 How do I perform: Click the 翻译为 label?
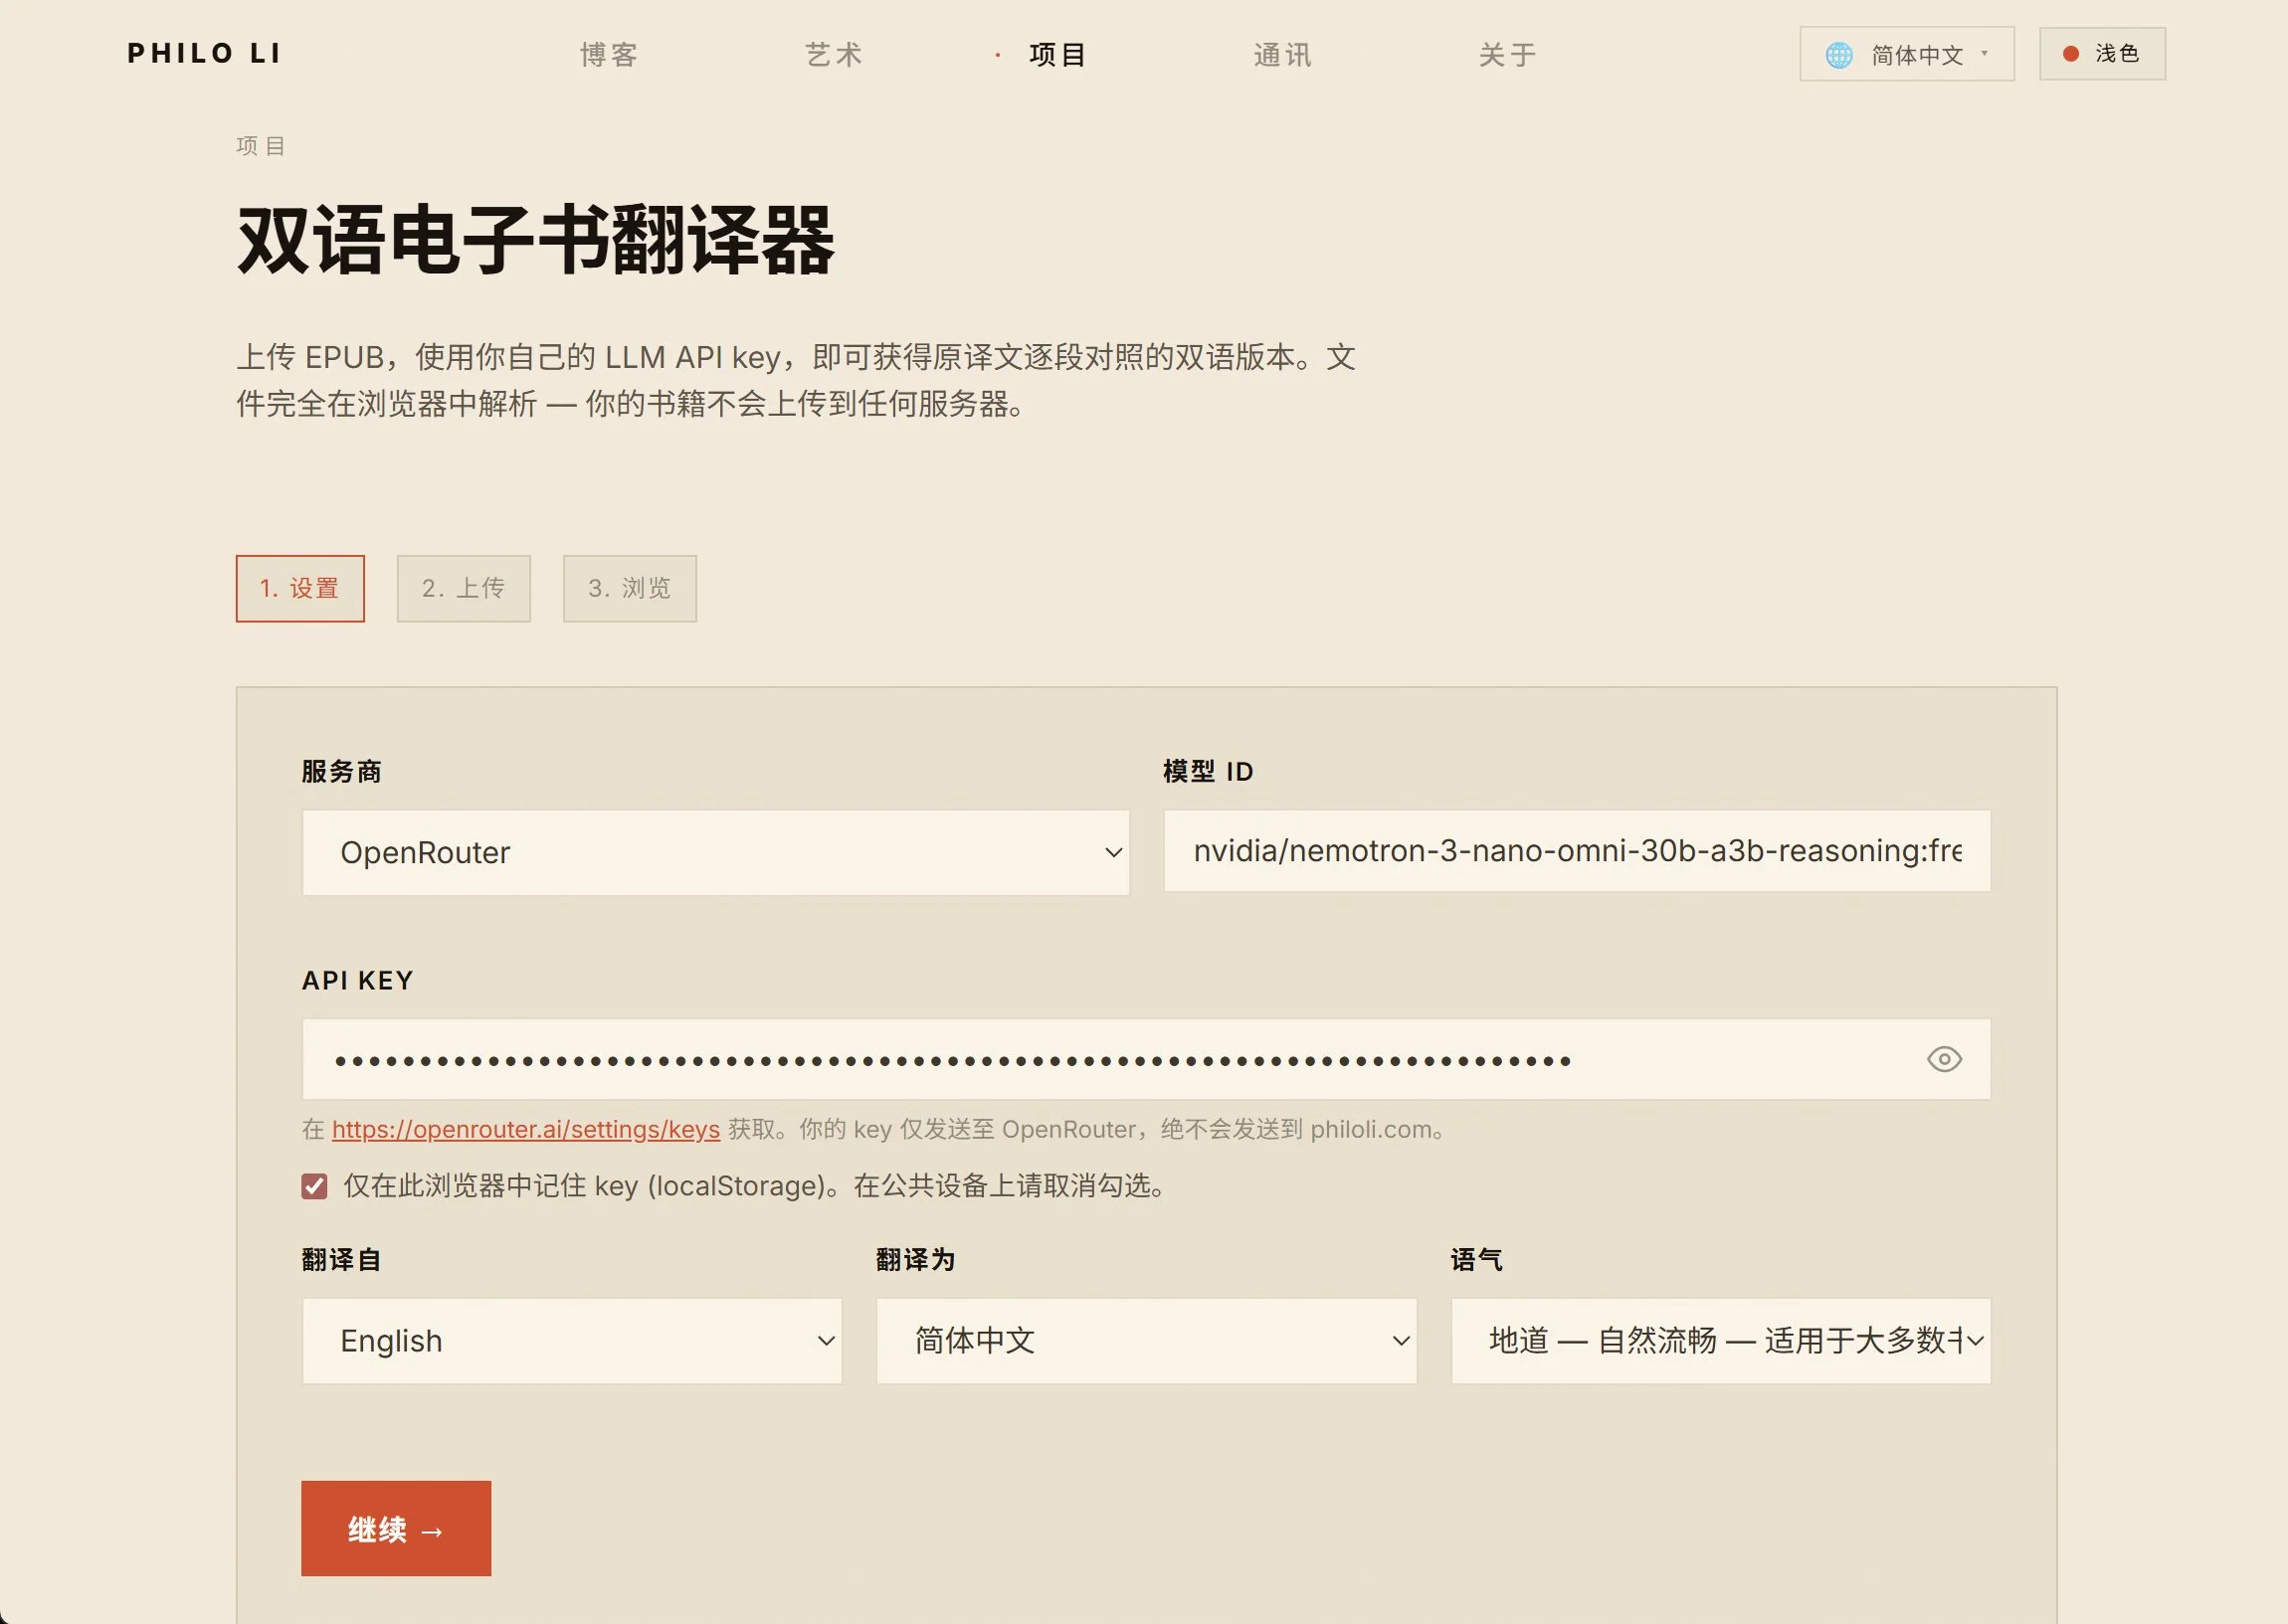pyautogui.click(x=916, y=1259)
